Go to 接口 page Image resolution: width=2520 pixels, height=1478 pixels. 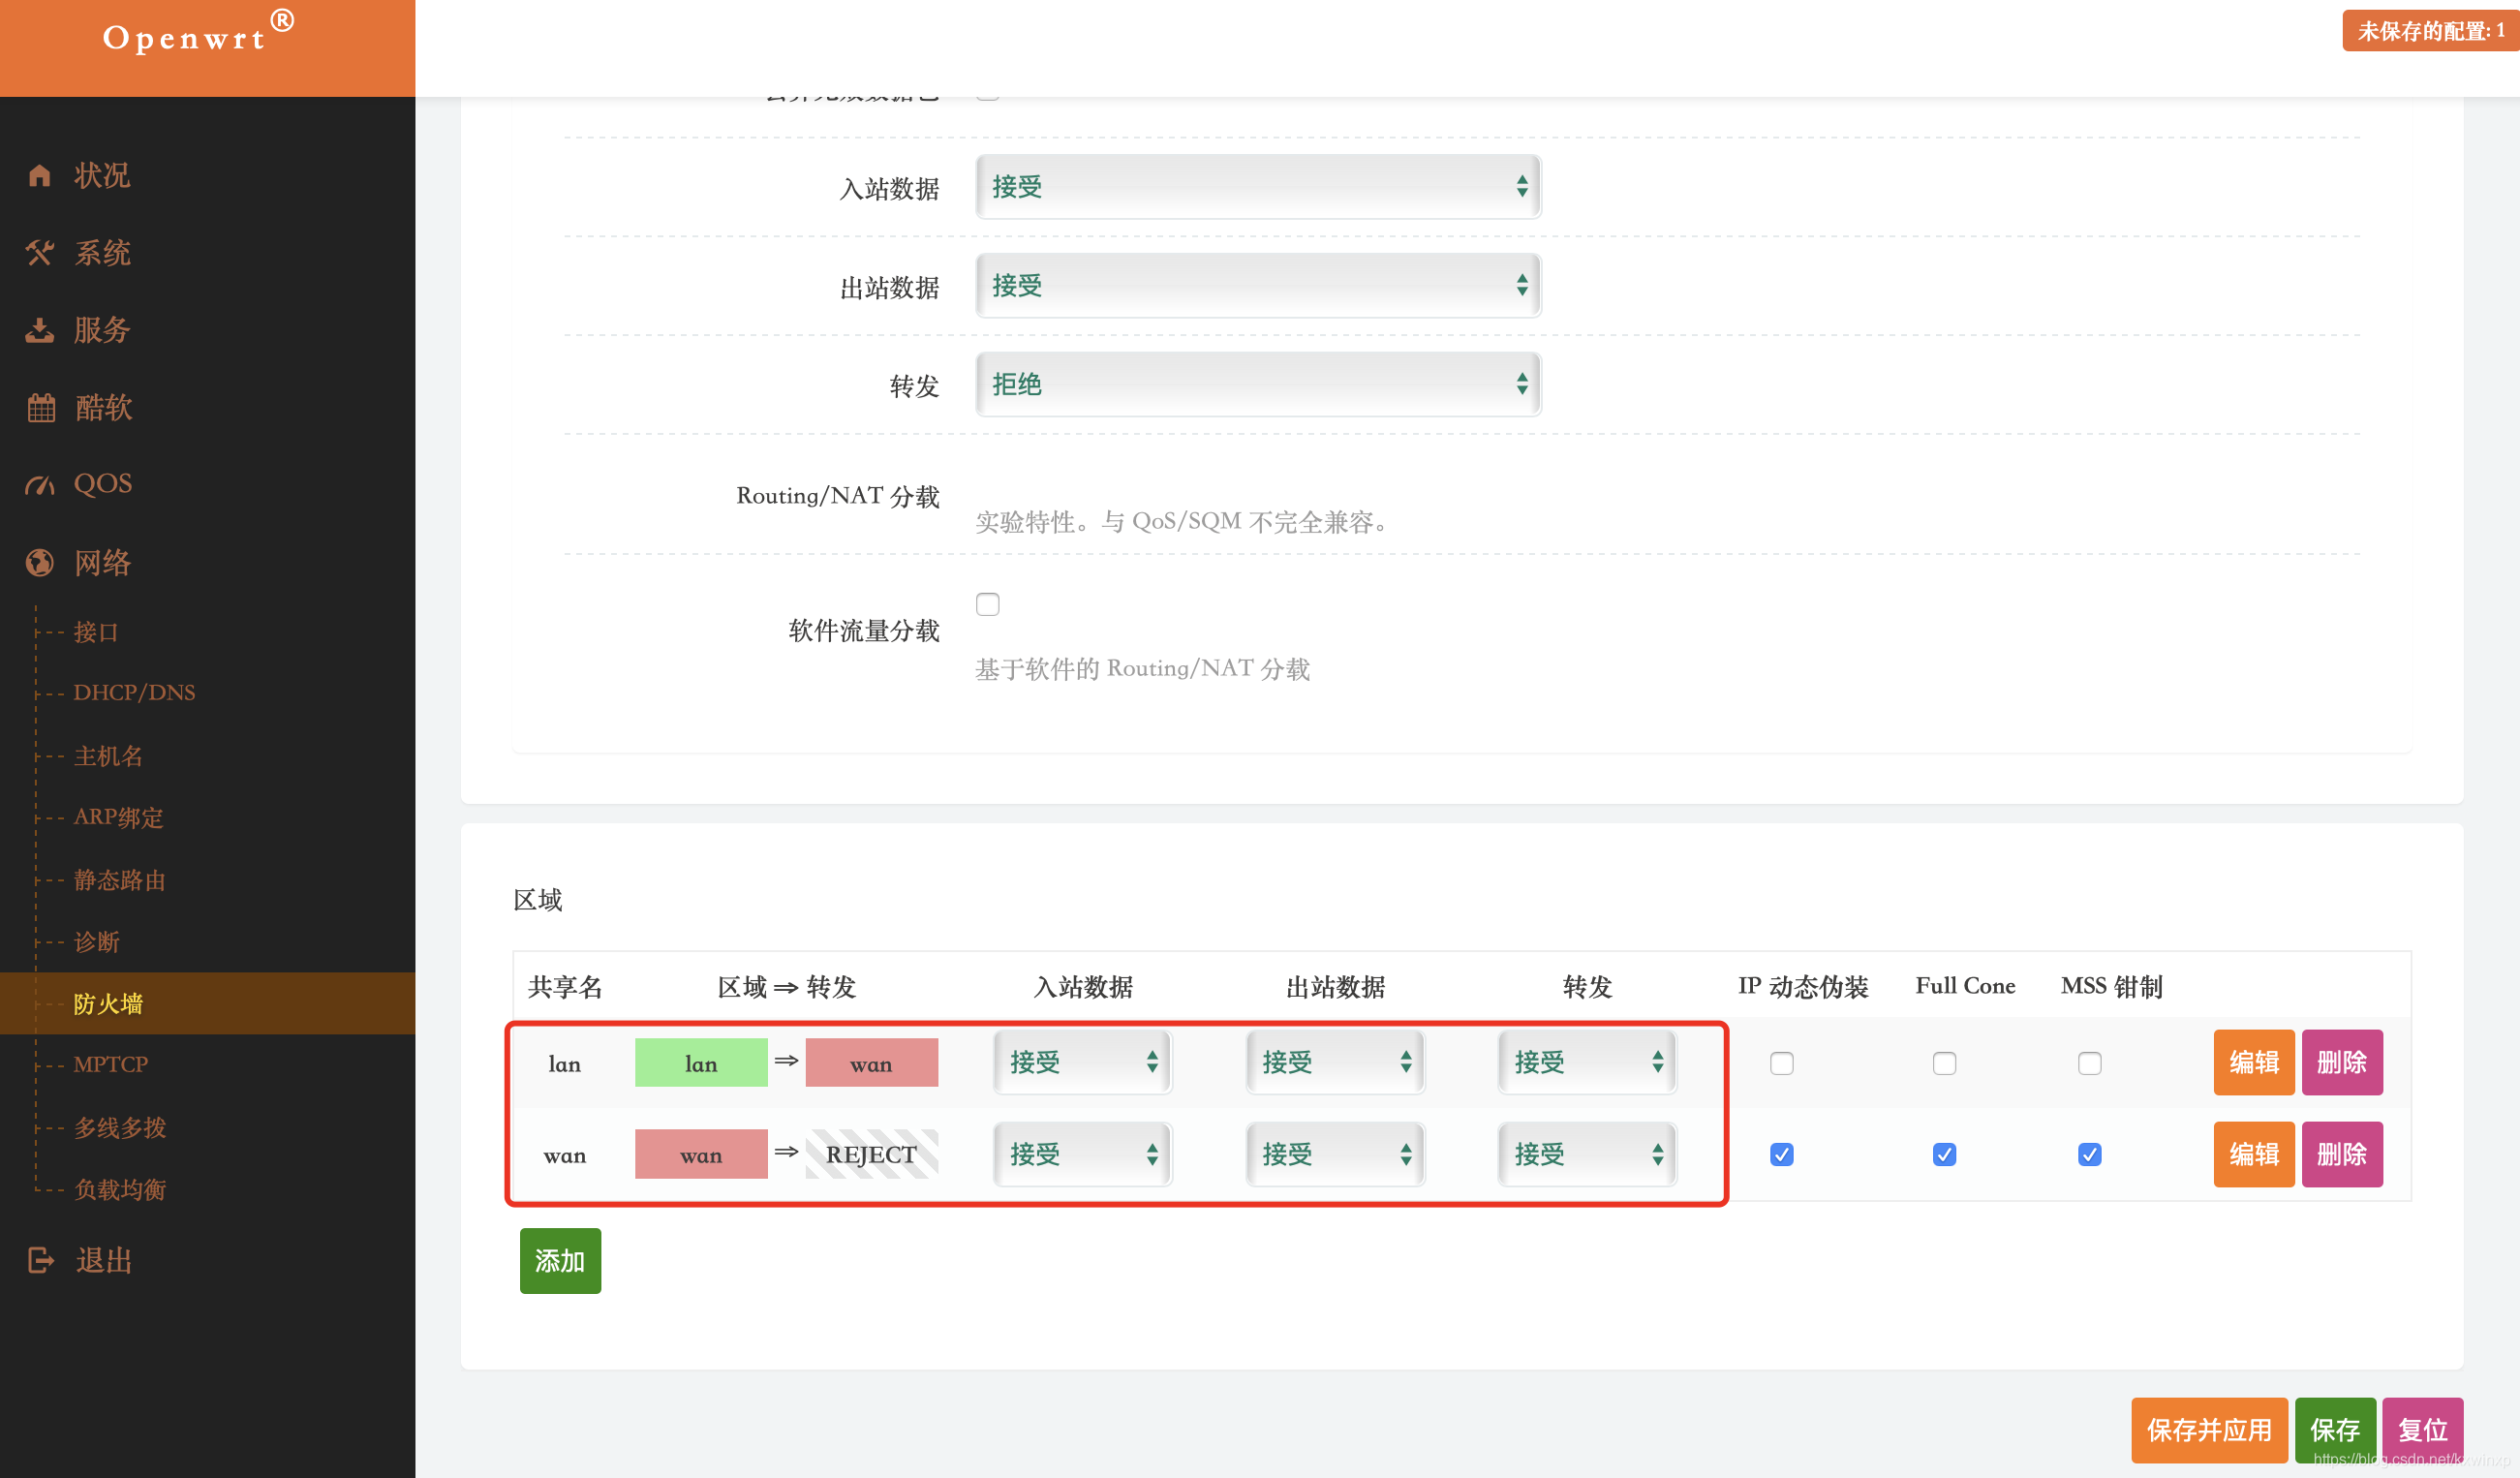click(96, 632)
